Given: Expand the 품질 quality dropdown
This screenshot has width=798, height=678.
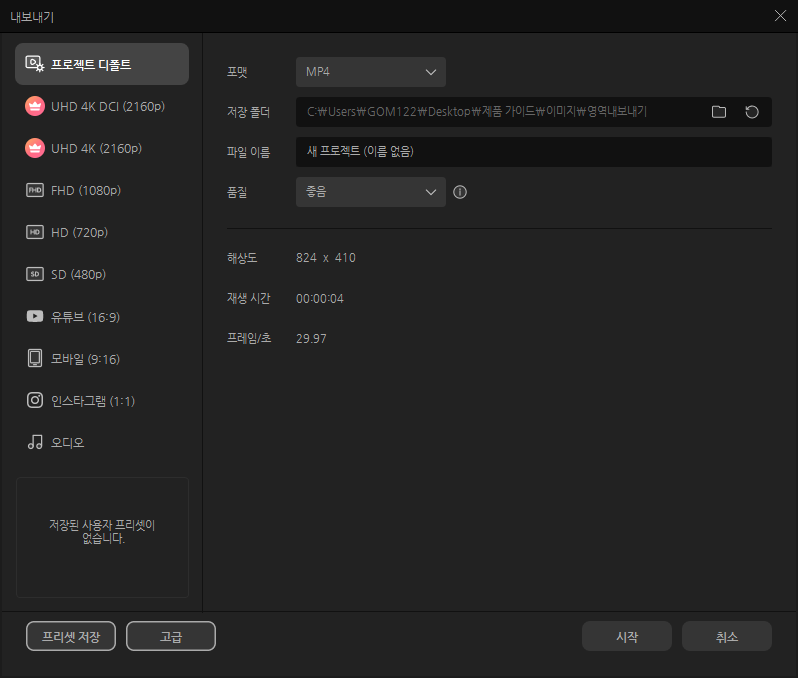Looking at the screenshot, I should [x=370, y=192].
